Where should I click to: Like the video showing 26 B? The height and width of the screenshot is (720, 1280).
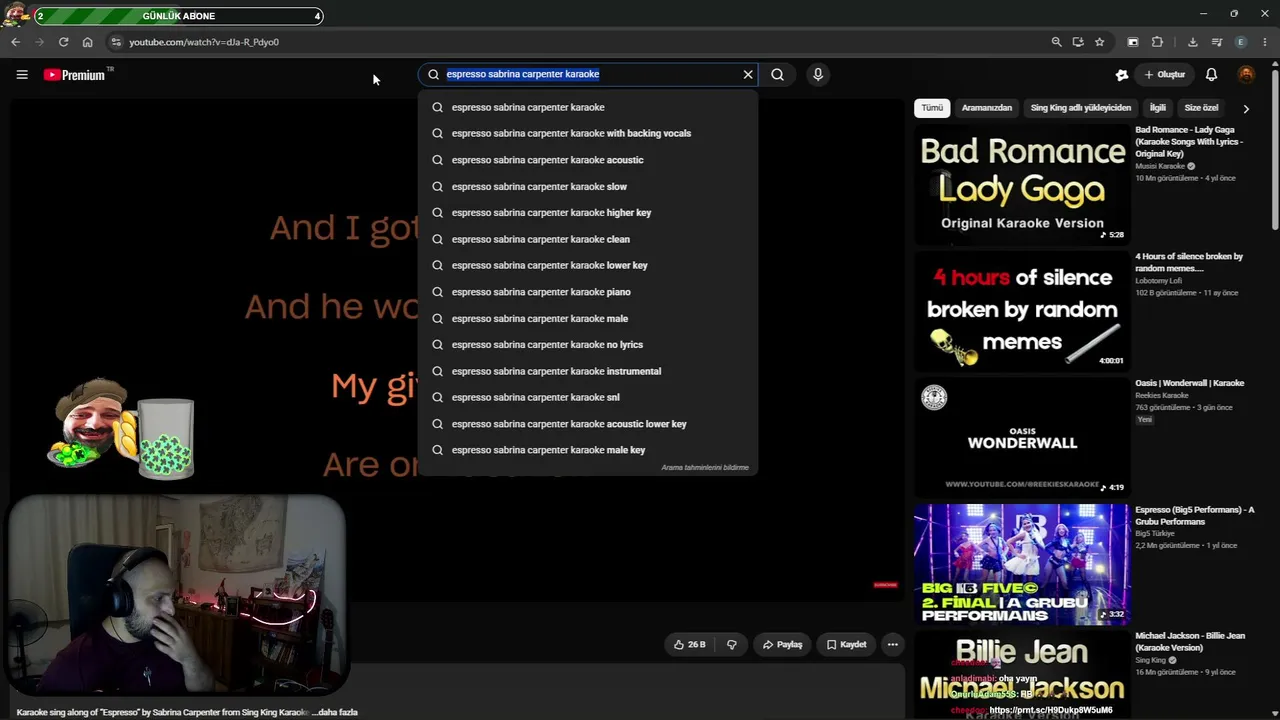click(690, 645)
